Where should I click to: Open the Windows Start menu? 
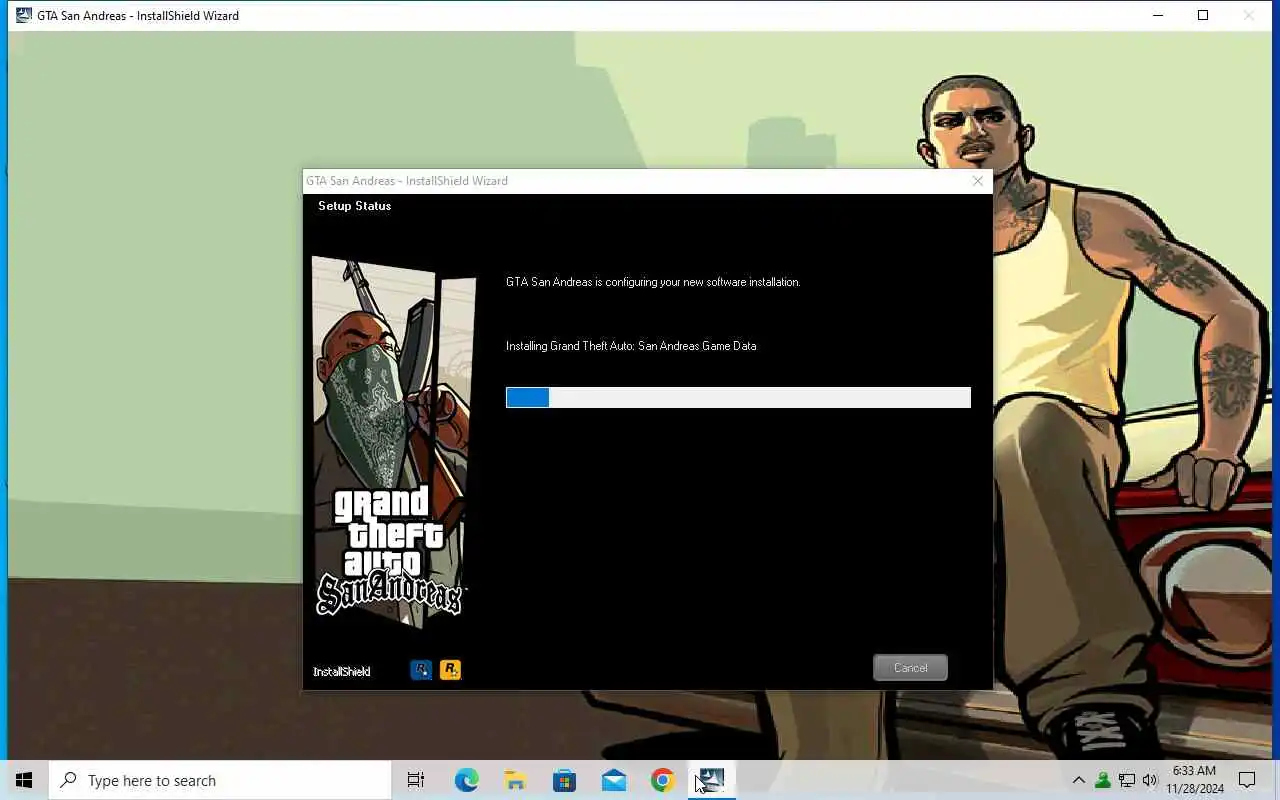coord(24,780)
